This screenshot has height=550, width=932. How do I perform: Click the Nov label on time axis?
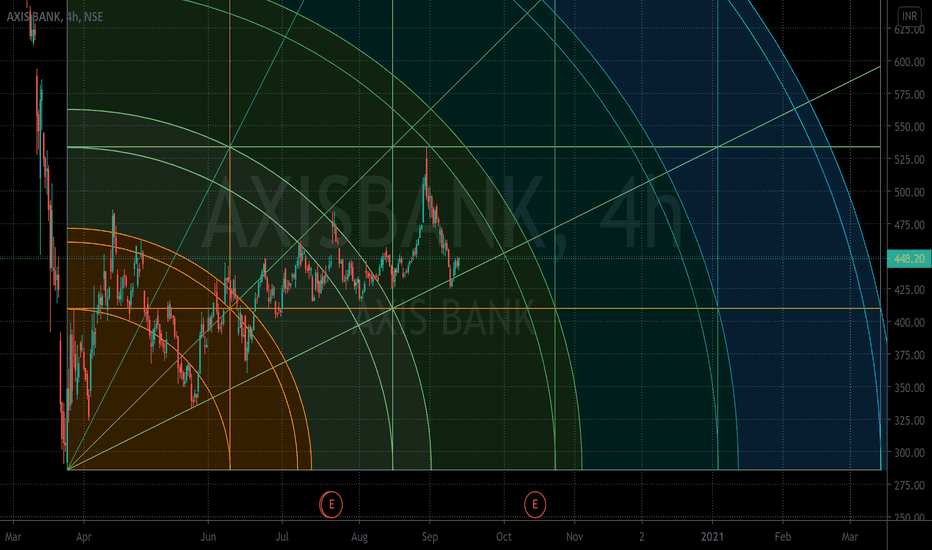pyautogui.click(x=574, y=537)
